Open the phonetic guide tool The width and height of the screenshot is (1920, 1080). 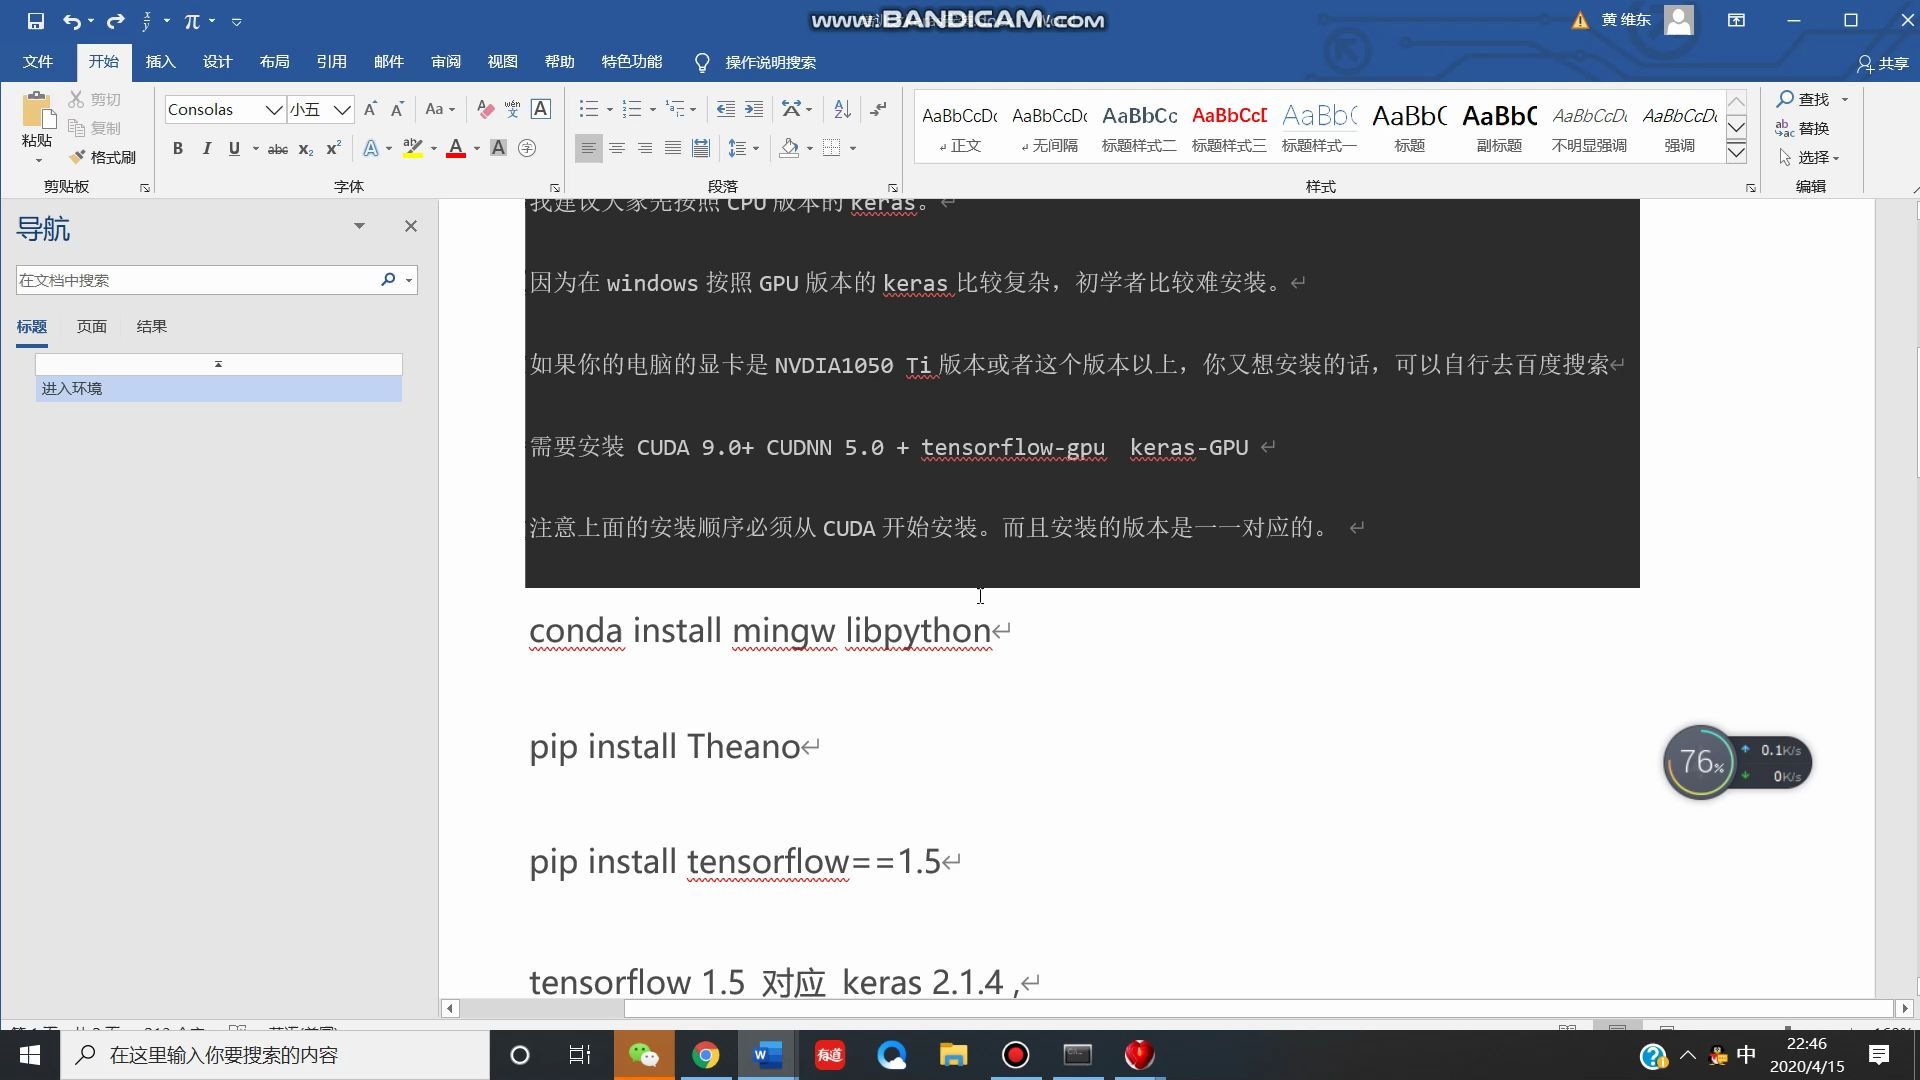pos(513,109)
